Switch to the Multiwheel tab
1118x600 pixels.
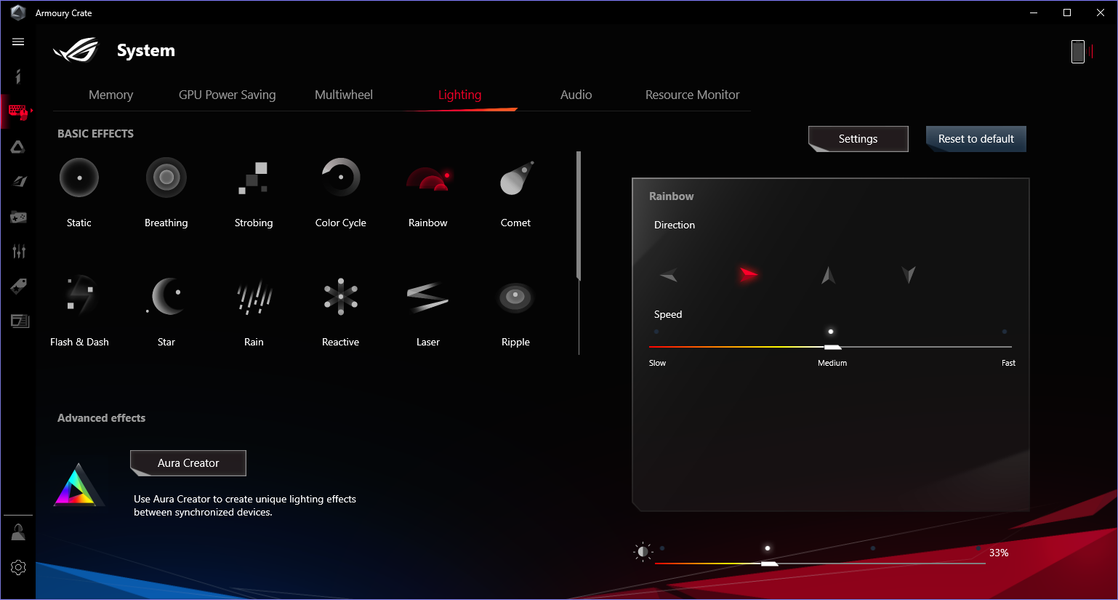click(x=344, y=95)
